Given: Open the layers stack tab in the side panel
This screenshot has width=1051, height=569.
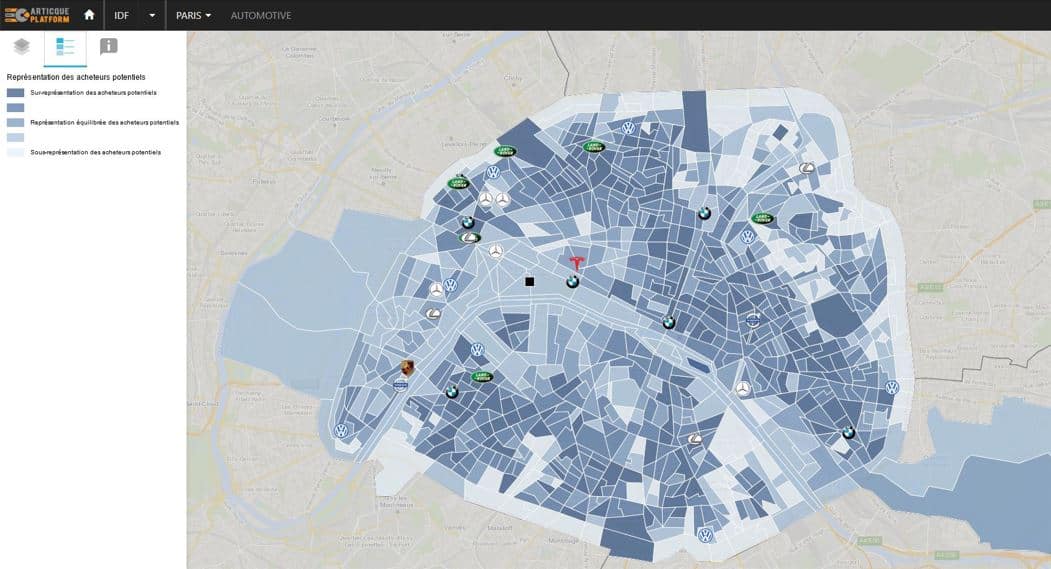Looking at the screenshot, I should pos(21,46).
